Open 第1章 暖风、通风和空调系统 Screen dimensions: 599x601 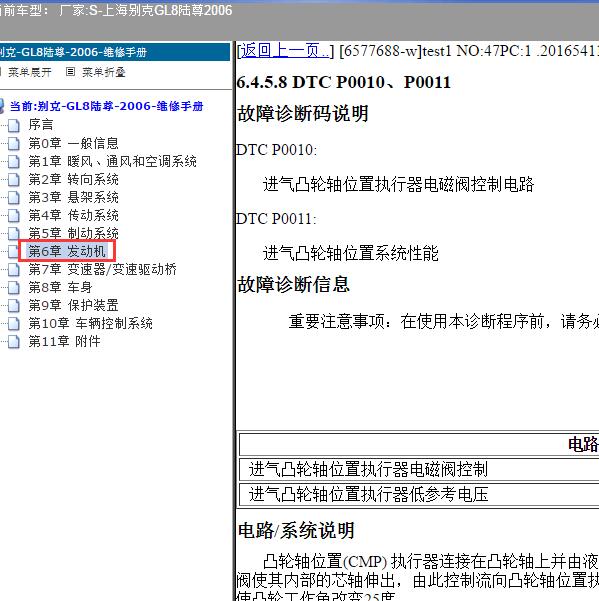(x=113, y=161)
